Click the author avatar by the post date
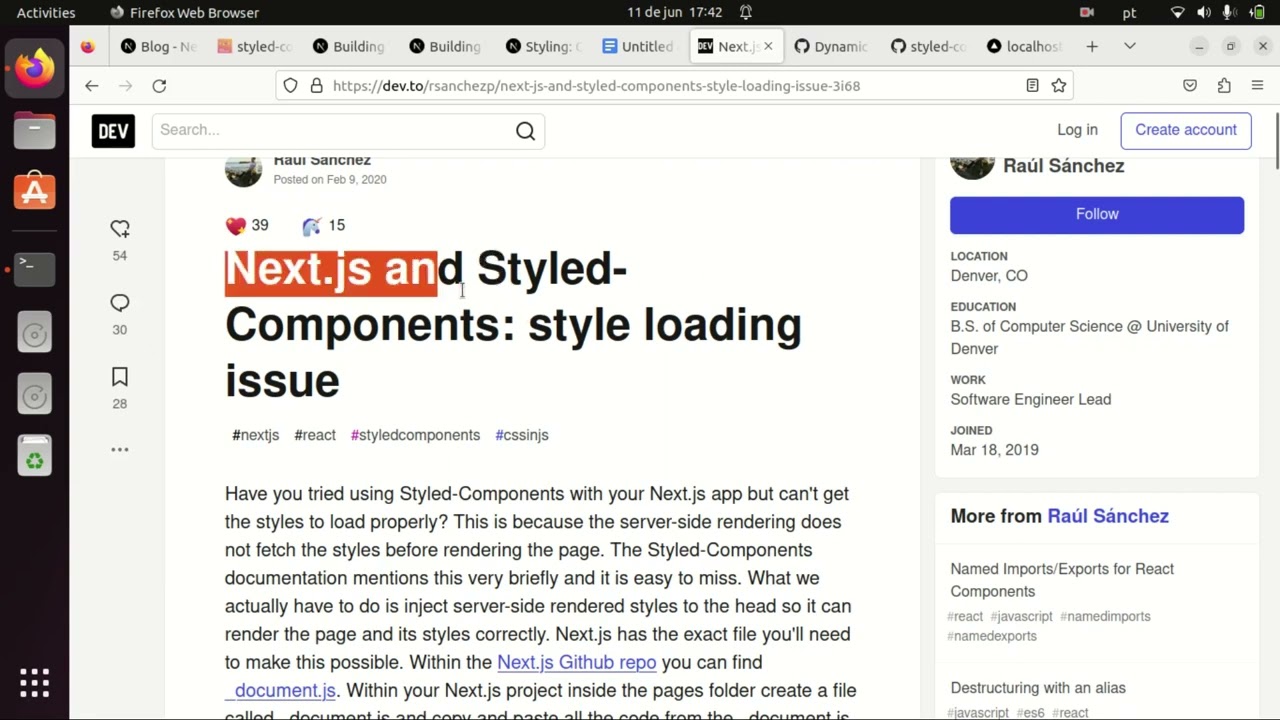Image resolution: width=1280 pixels, height=720 pixels. coord(243,169)
